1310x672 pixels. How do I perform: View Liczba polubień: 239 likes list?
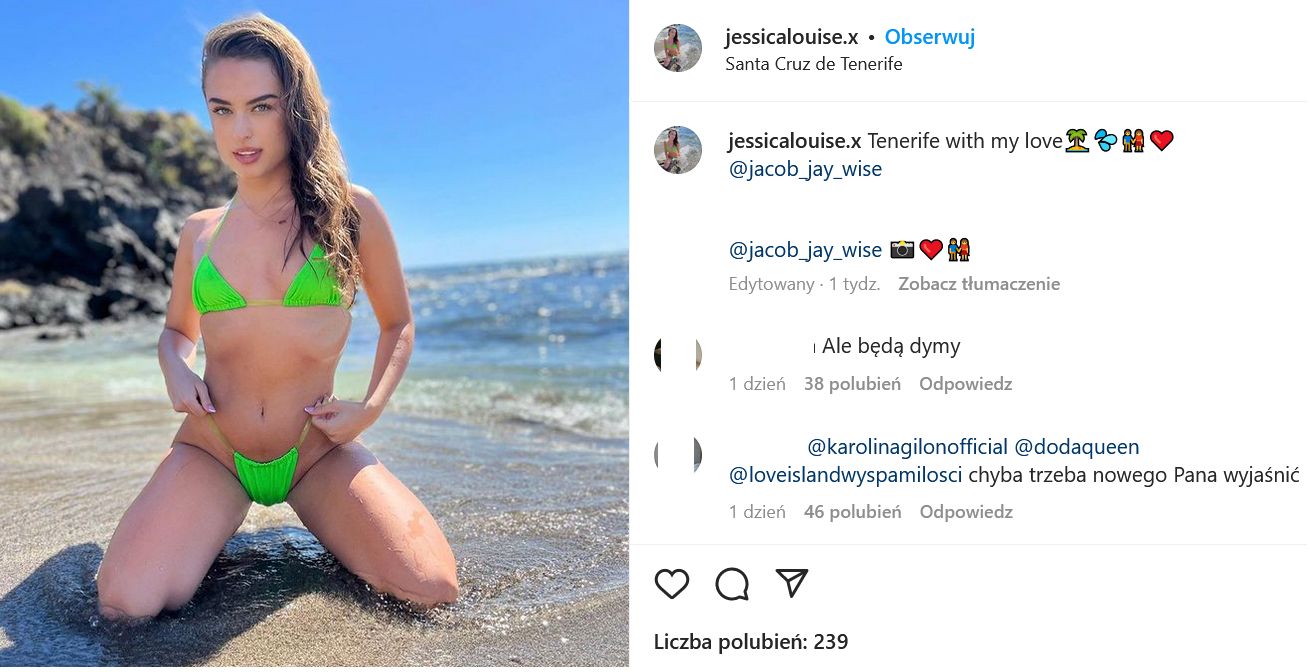tap(751, 642)
